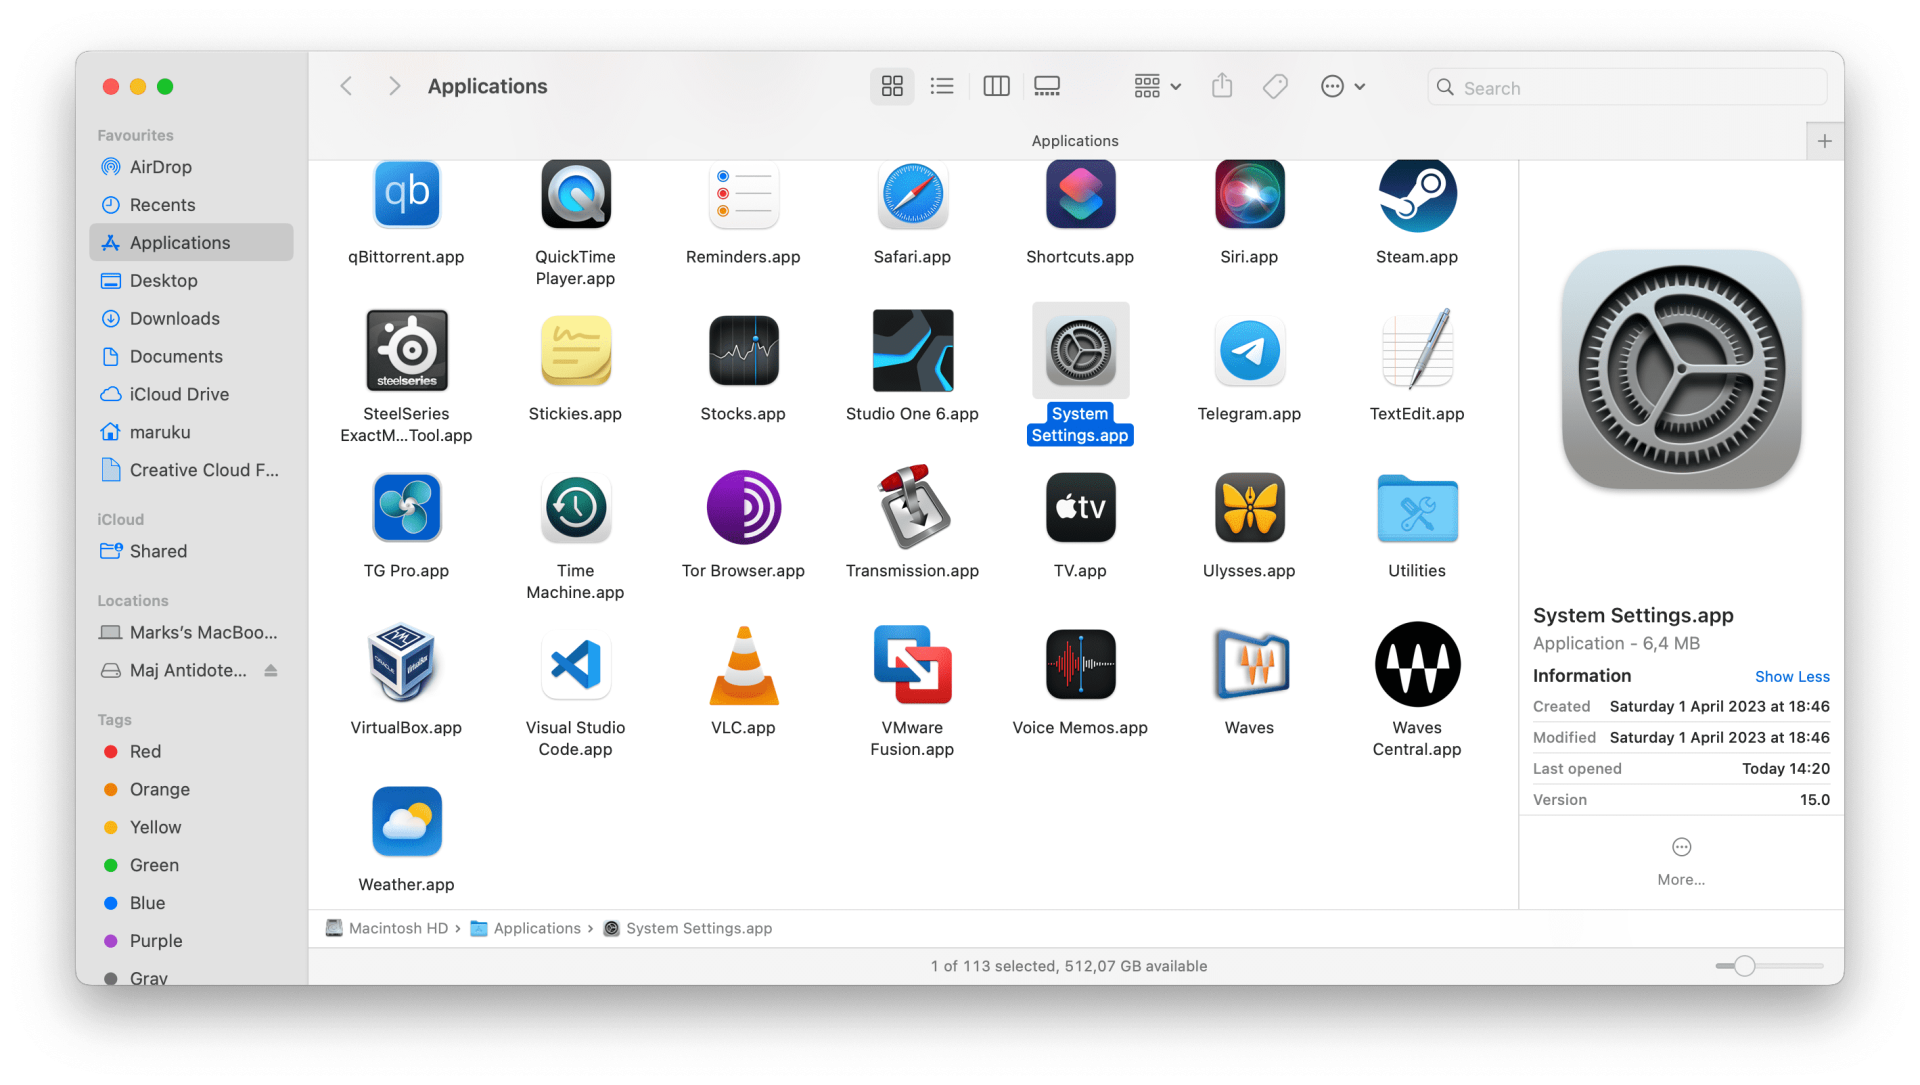Image resolution: width=1920 pixels, height=1085 pixels.
Task: Click the Search field
Action: [1627, 87]
